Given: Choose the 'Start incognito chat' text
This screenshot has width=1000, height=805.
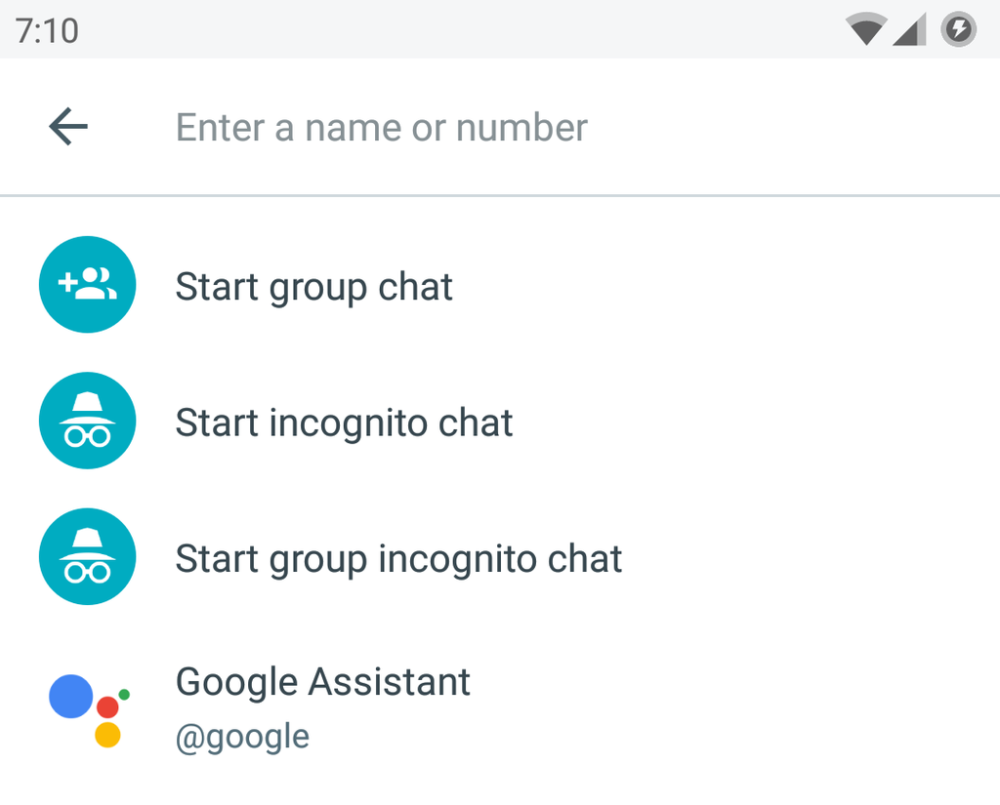Looking at the screenshot, I should [344, 423].
